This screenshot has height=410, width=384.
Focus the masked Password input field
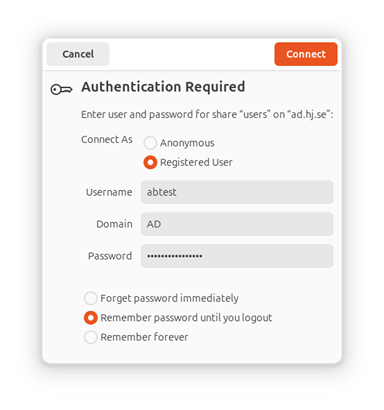click(x=237, y=256)
